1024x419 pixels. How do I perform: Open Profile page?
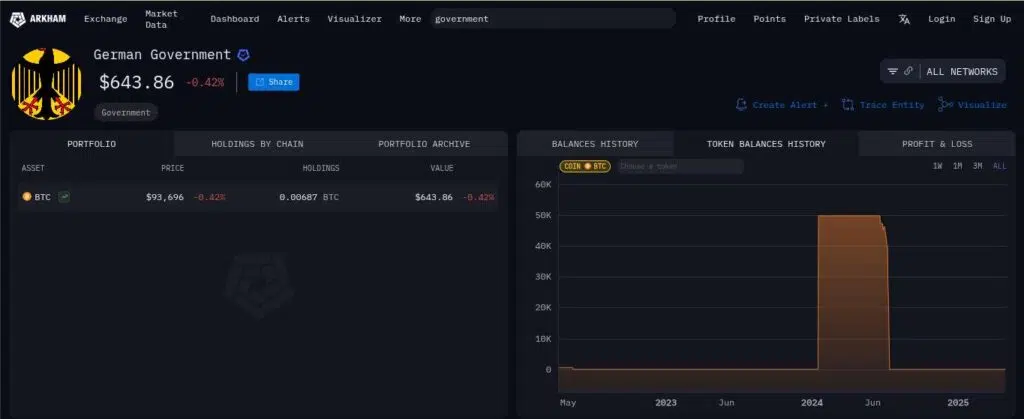[716, 19]
